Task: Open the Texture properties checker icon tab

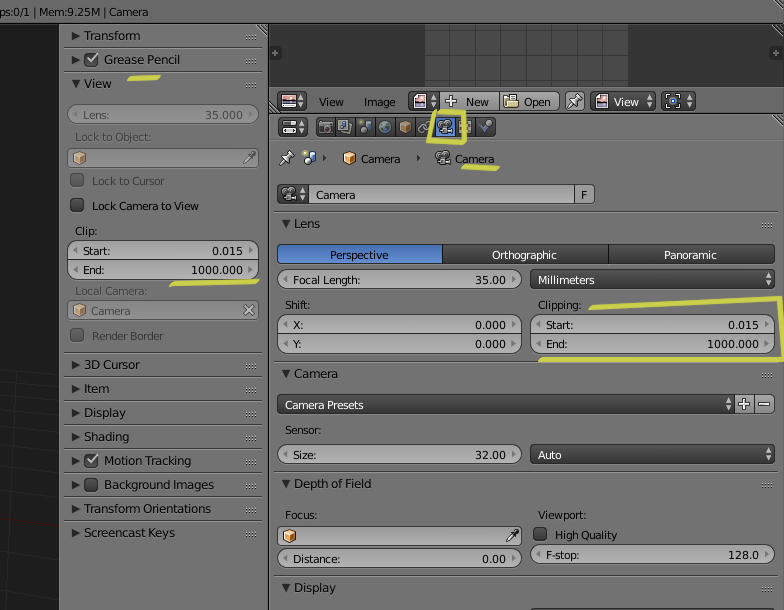Action: [x=465, y=127]
